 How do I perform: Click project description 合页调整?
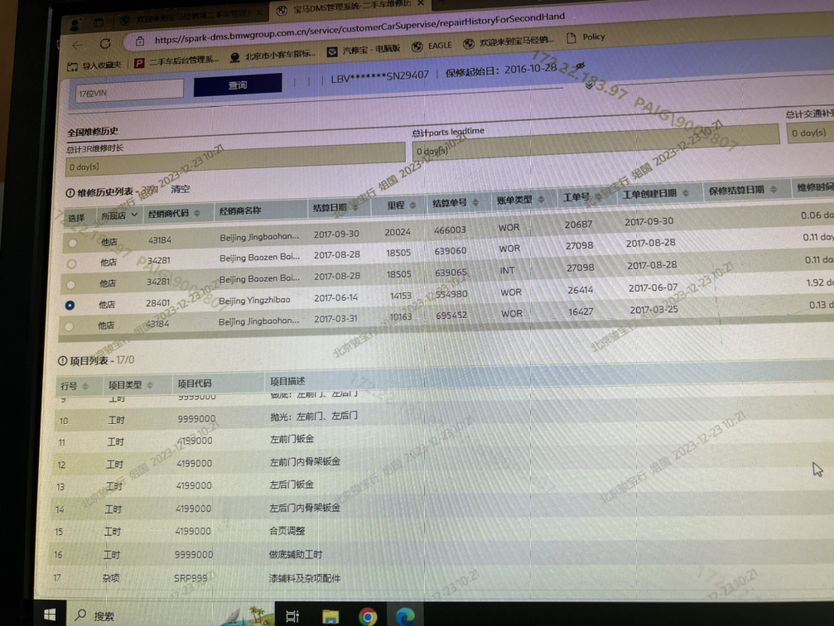(x=287, y=531)
